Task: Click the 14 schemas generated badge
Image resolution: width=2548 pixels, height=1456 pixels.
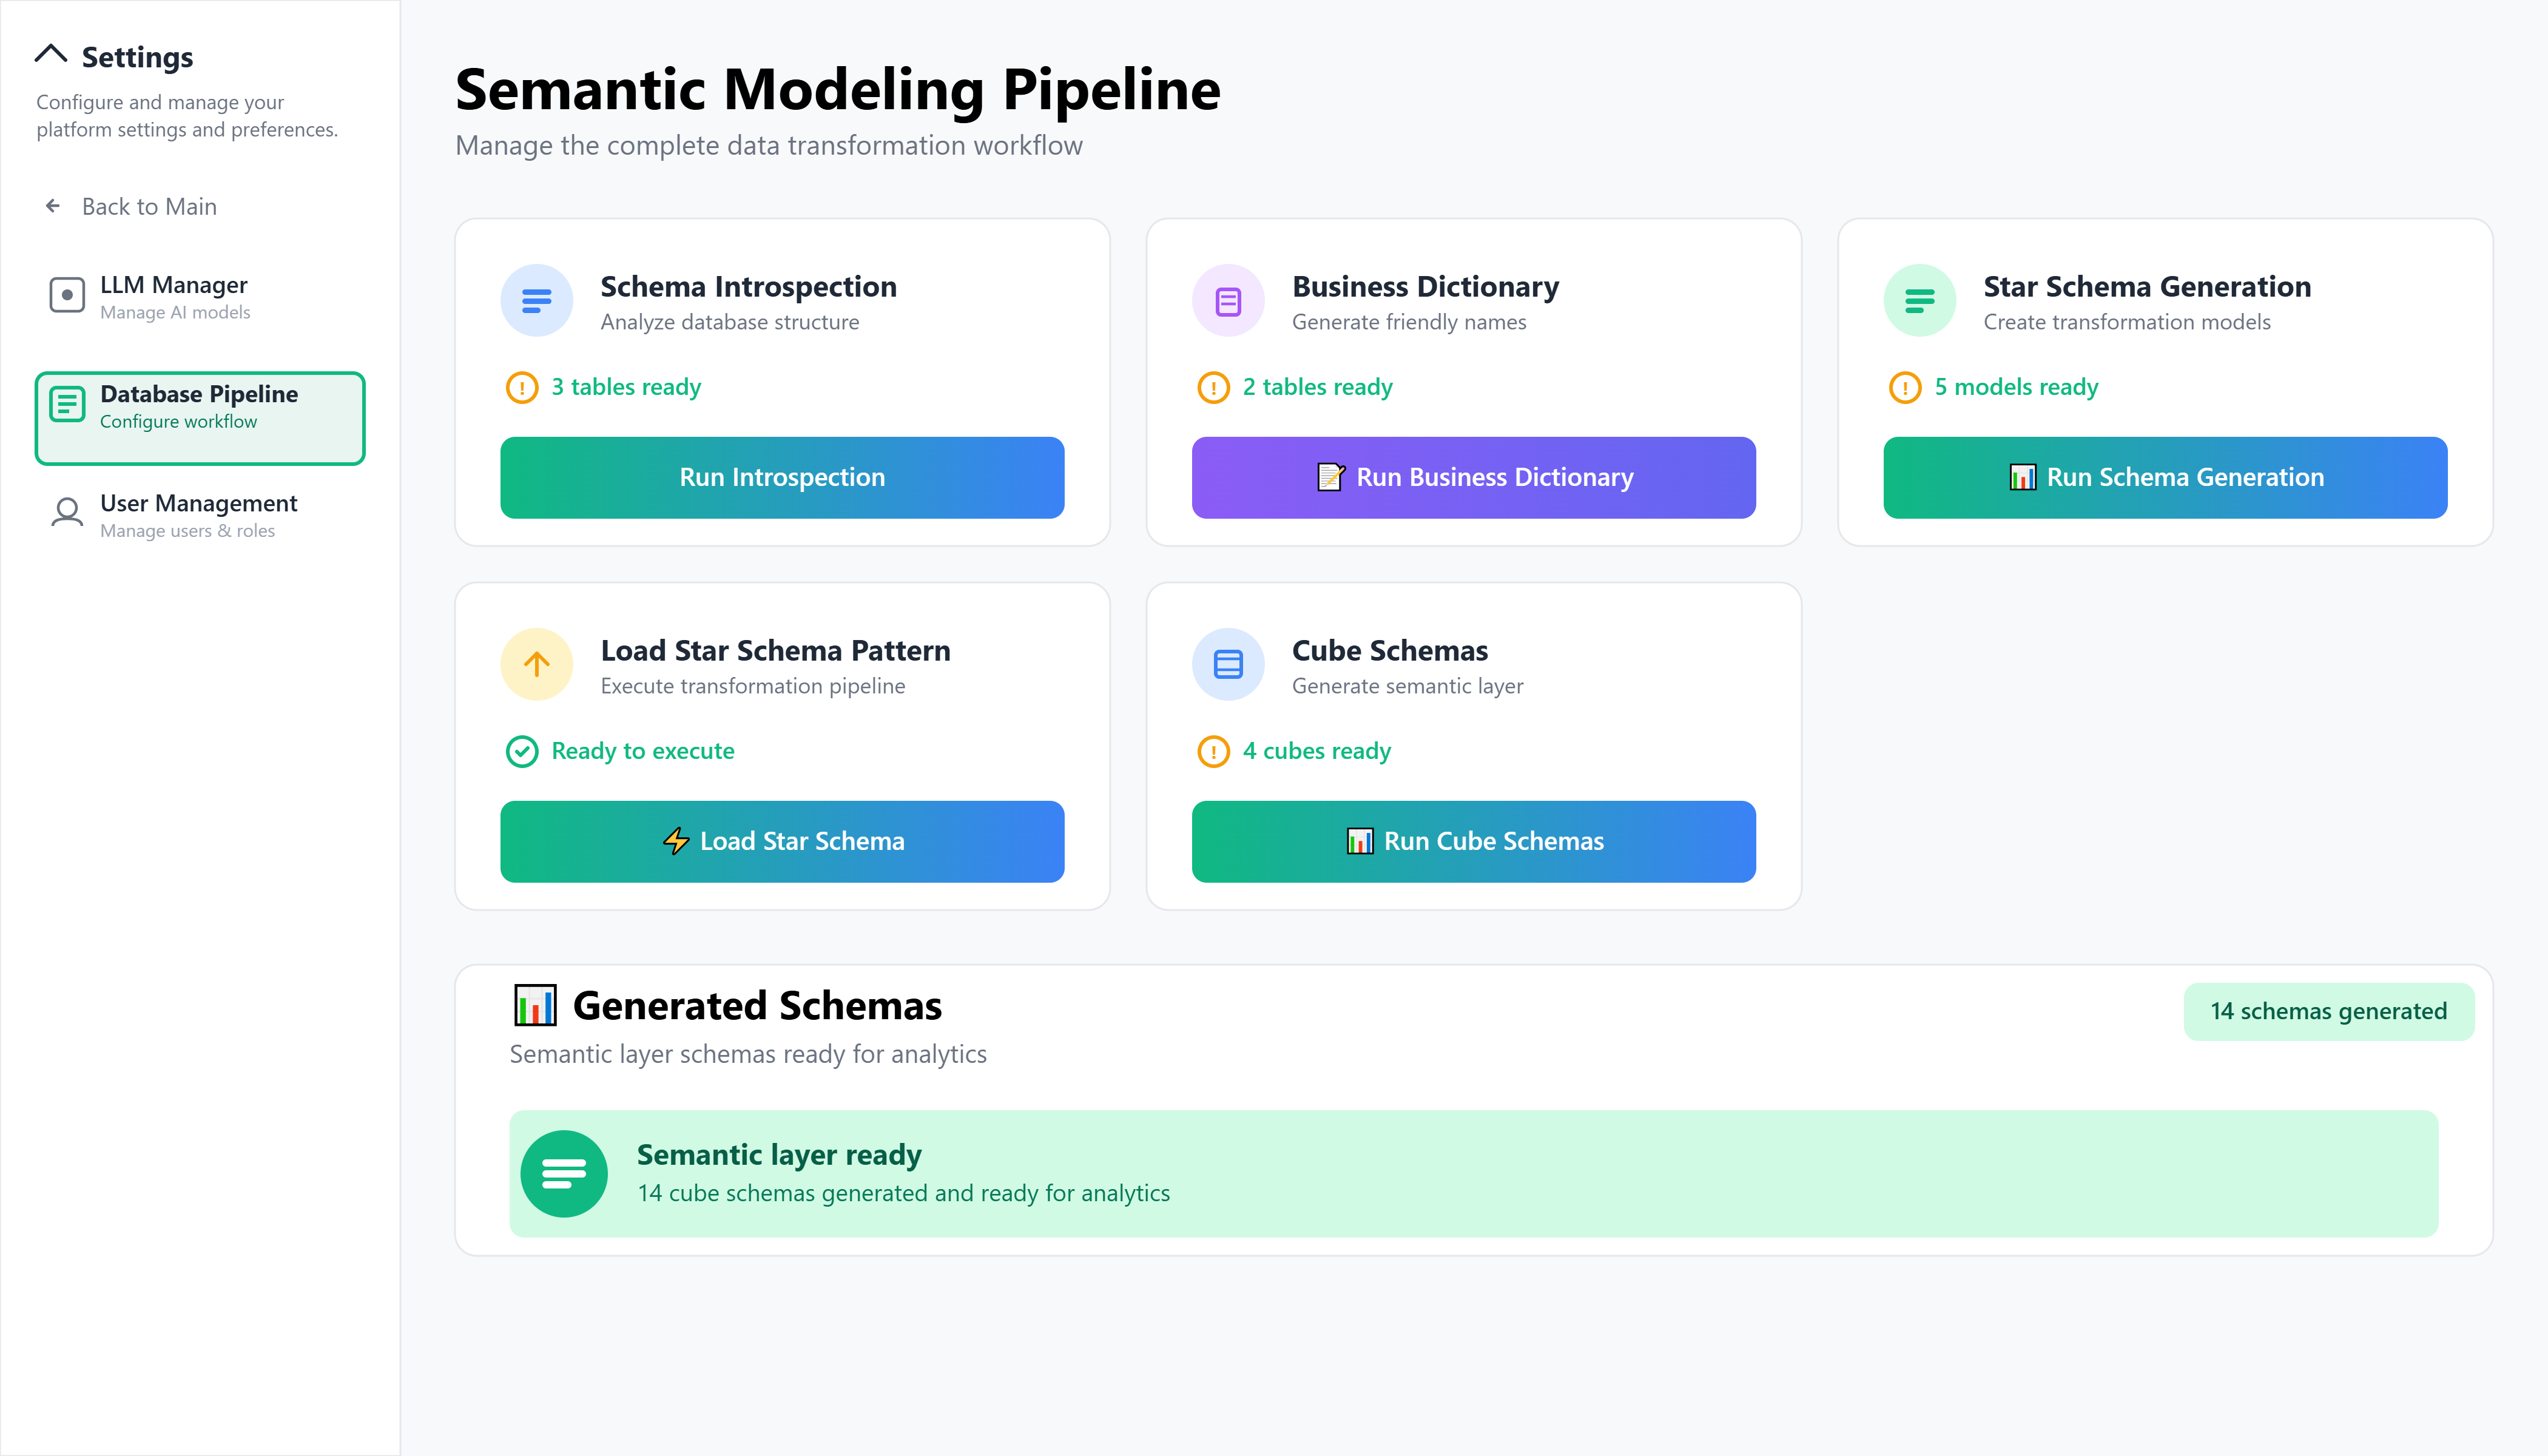Action: click(x=2328, y=1011)
